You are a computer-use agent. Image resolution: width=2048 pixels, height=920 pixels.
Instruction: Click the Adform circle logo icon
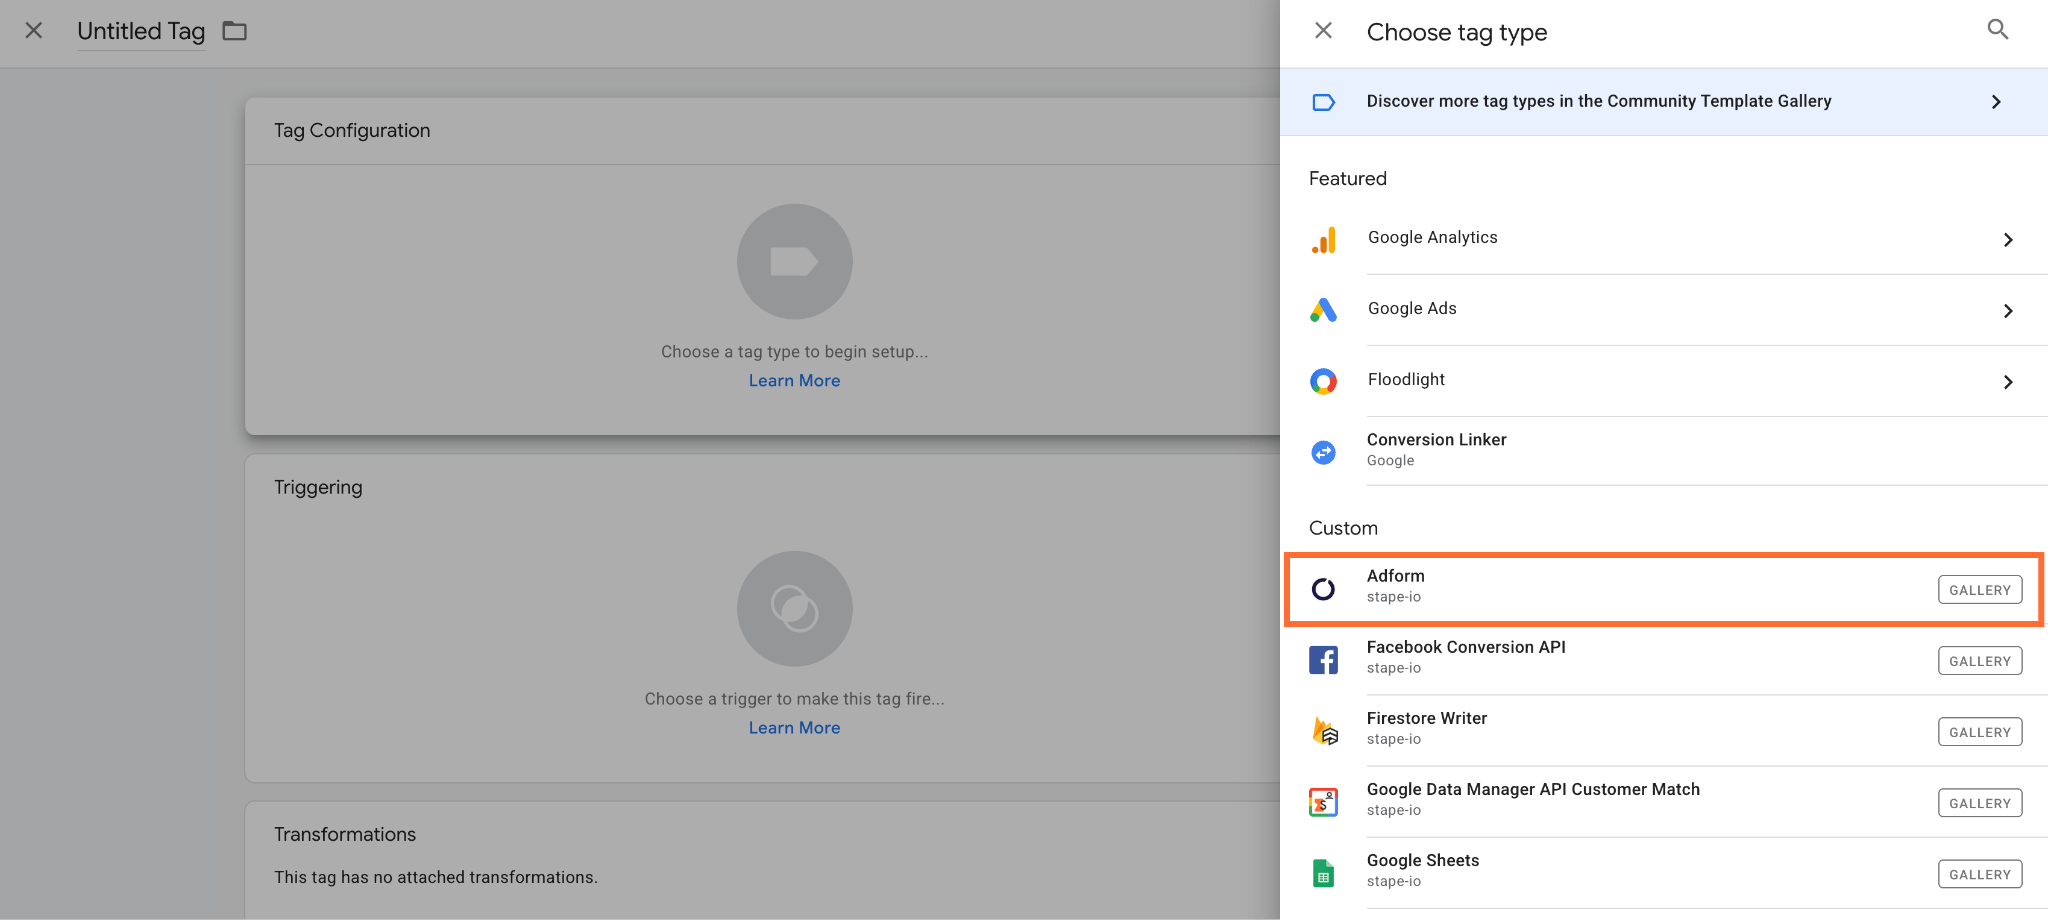pyautogui.click(x=1323, y=589)
